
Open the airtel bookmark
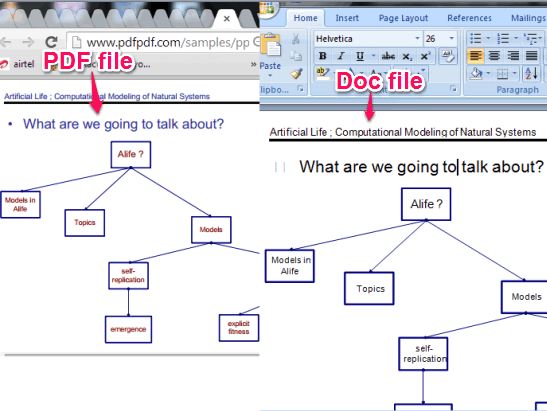pyautogui.click(x=17, y=64)
